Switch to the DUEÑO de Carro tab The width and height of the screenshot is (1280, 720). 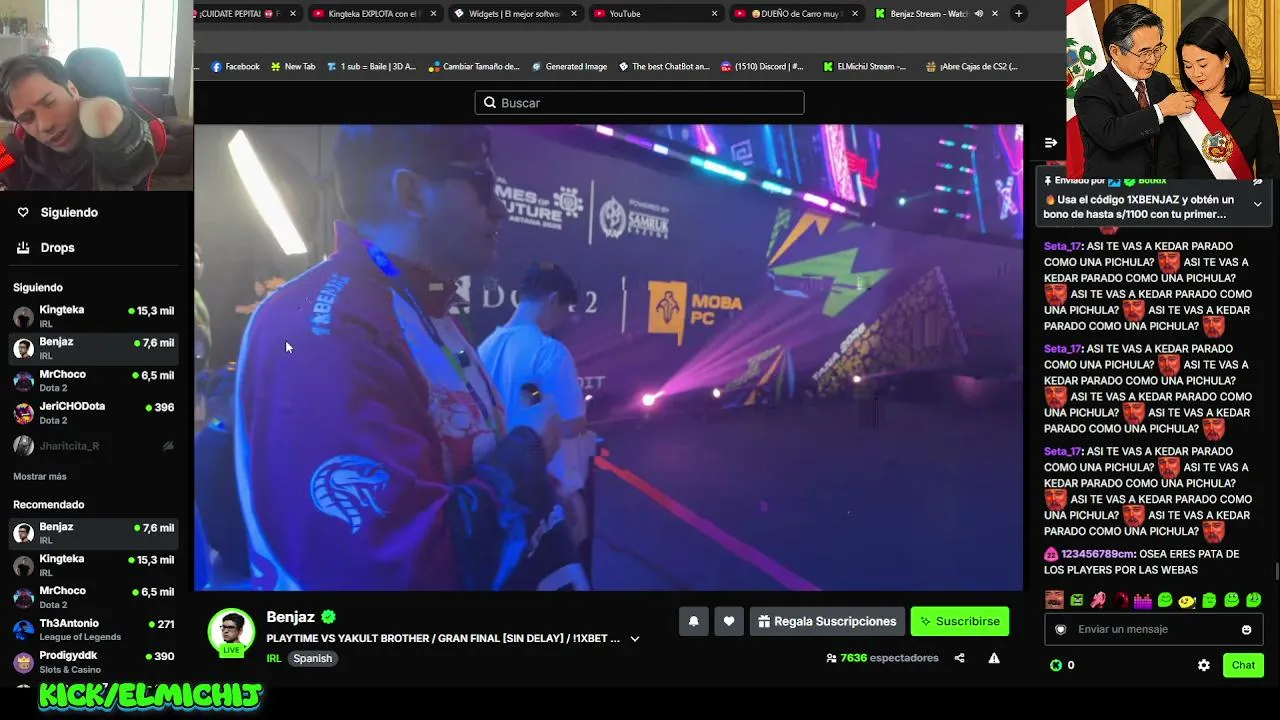pyautogui.click(x=796, y=14)
